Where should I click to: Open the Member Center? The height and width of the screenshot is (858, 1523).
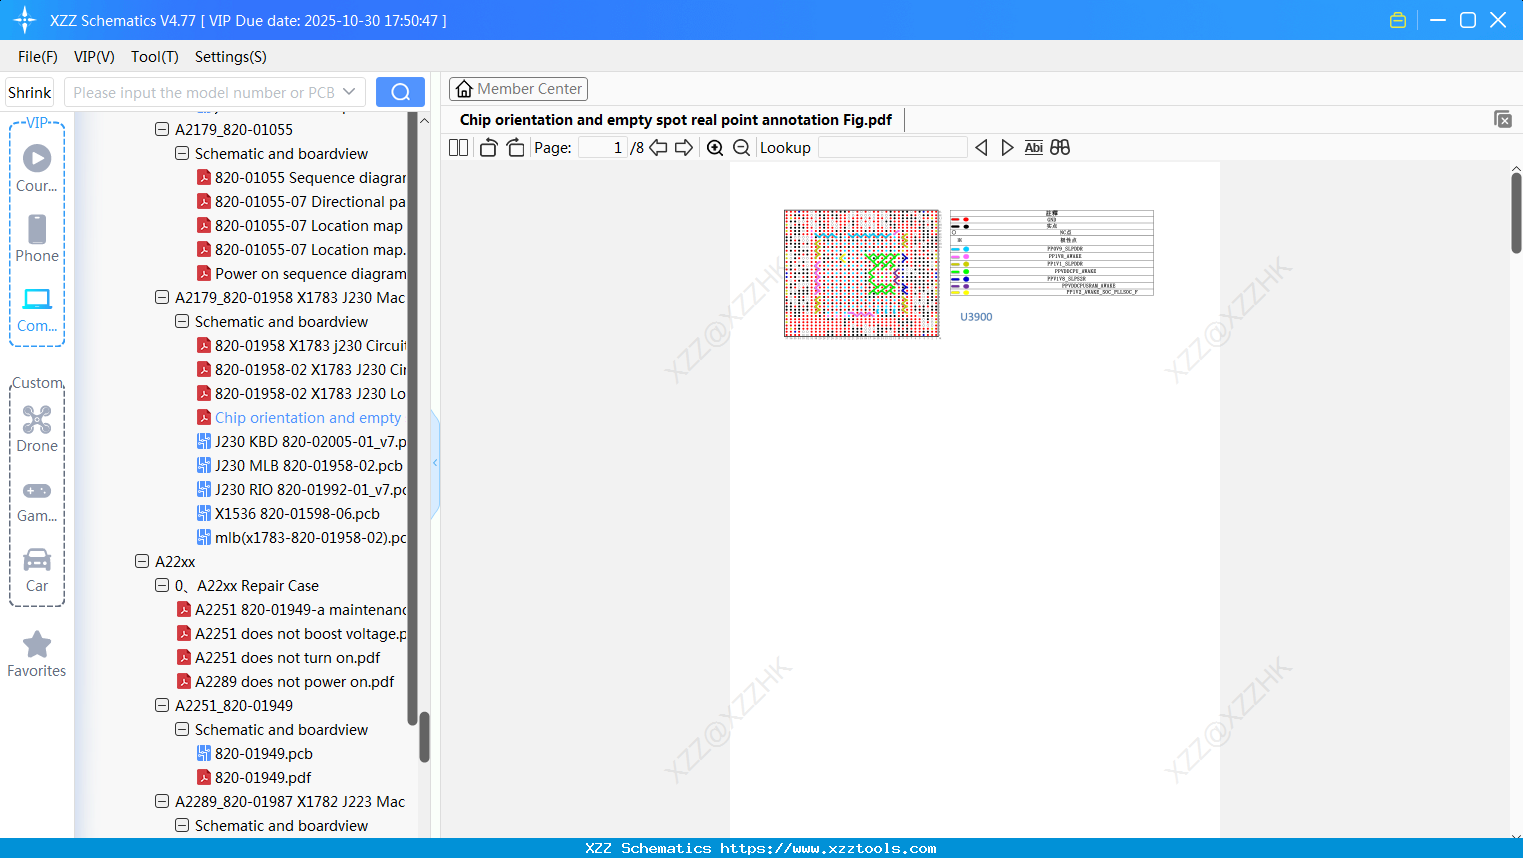[518, 89]
